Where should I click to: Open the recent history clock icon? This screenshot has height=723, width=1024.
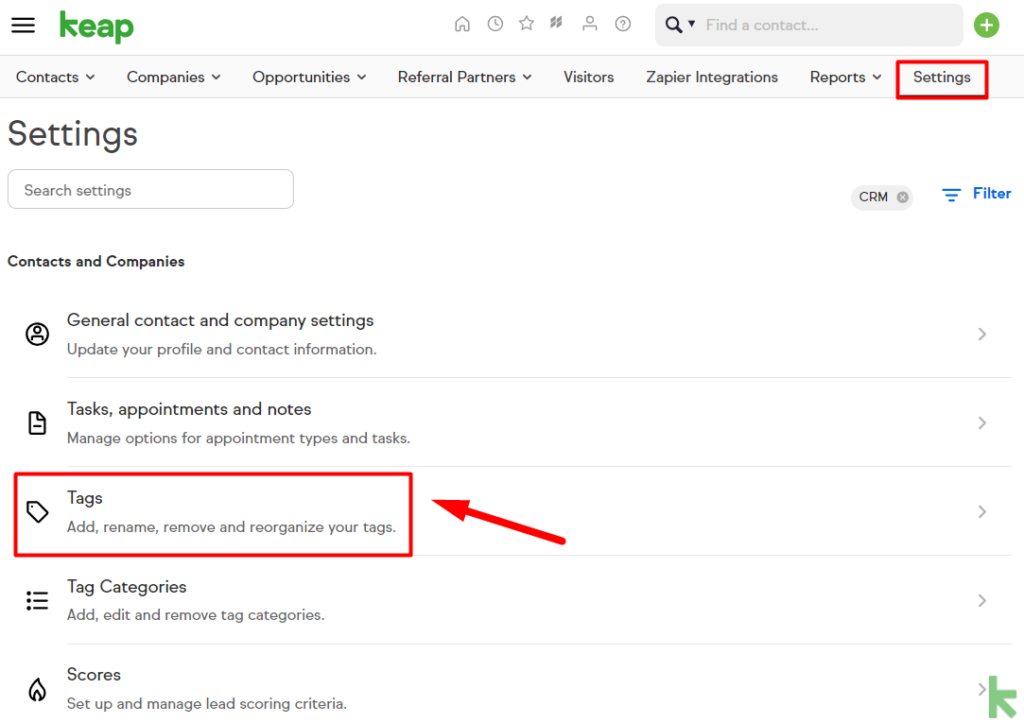point(495,24)
